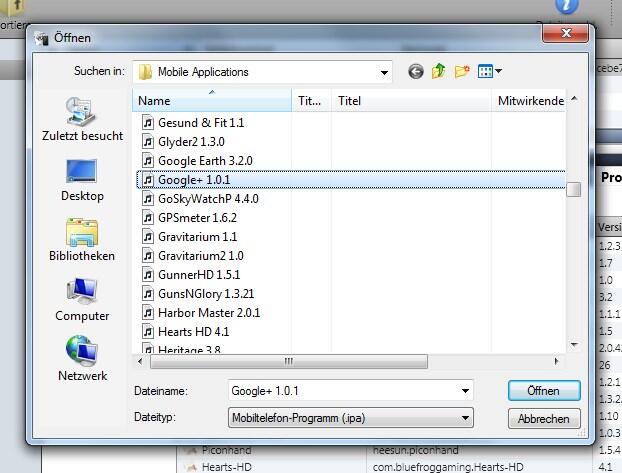
Task: Select the file name GPSmeter 1.6.2
Action: 197,217
